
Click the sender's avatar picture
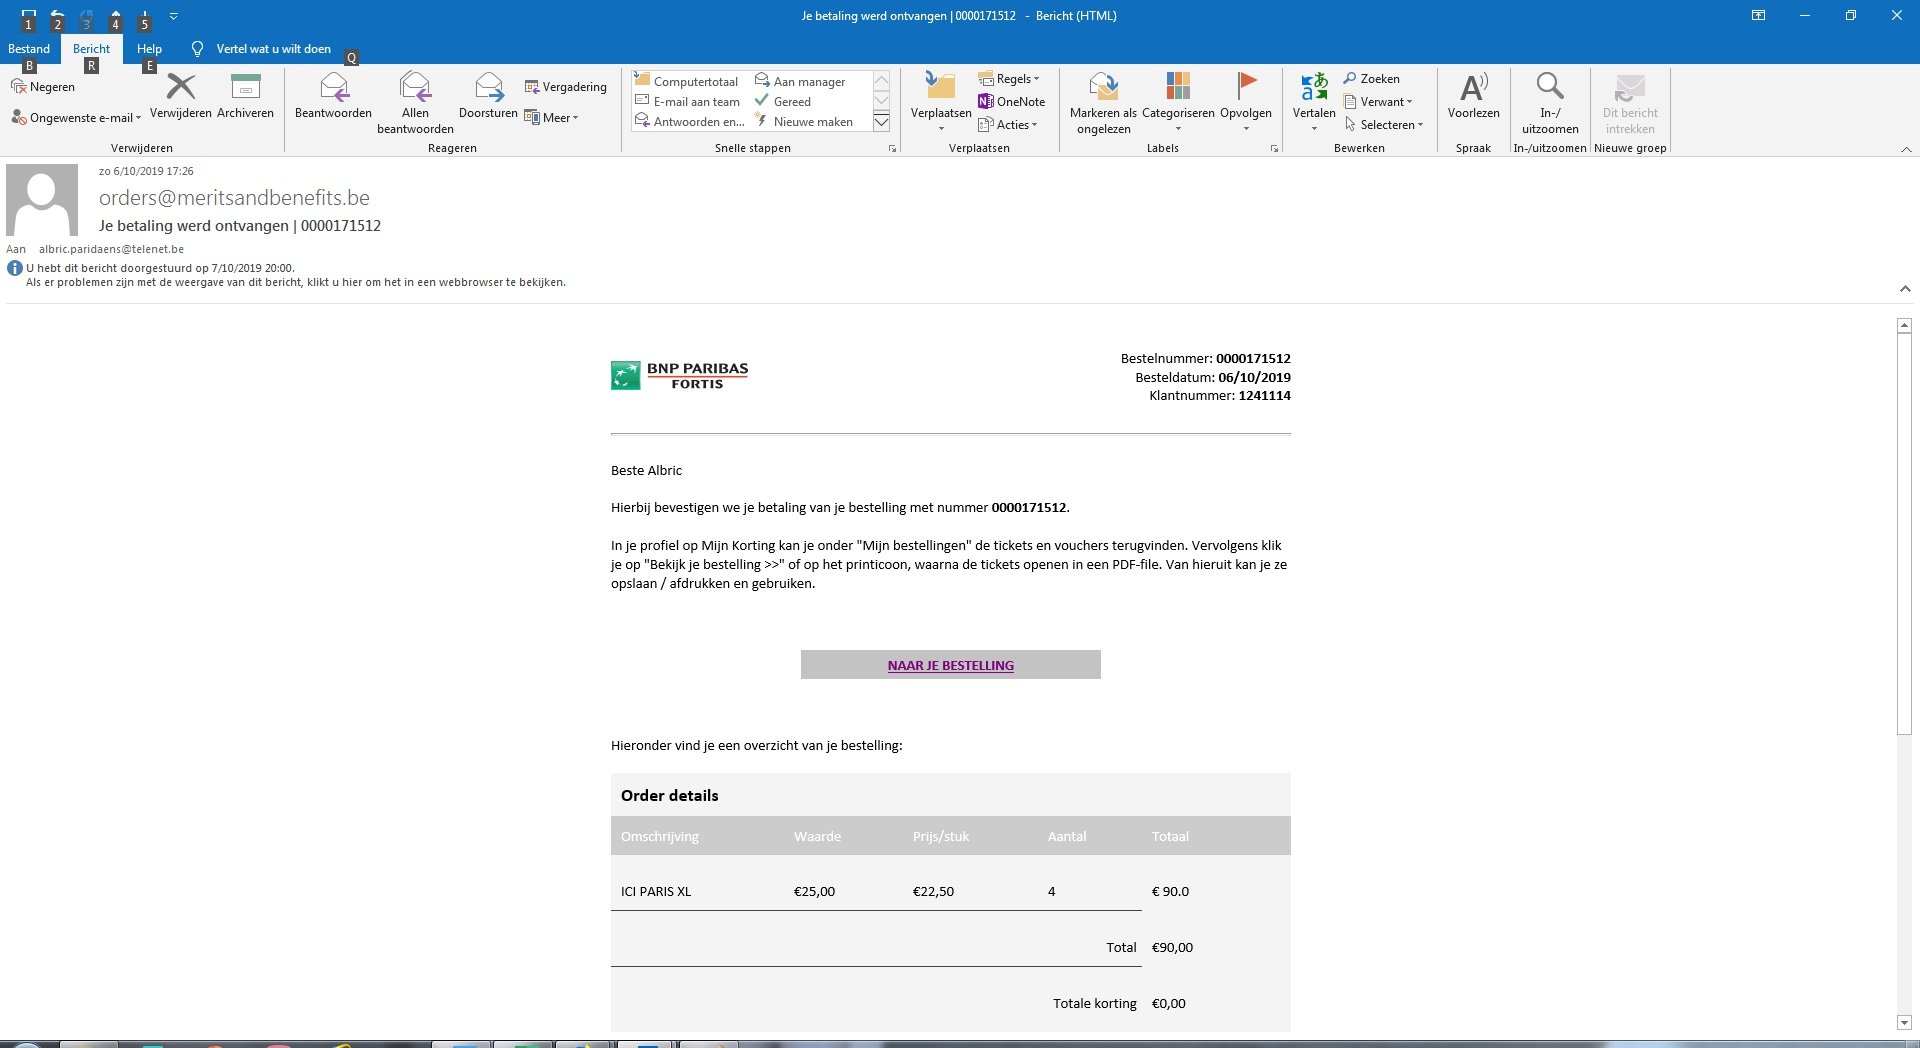42,200
